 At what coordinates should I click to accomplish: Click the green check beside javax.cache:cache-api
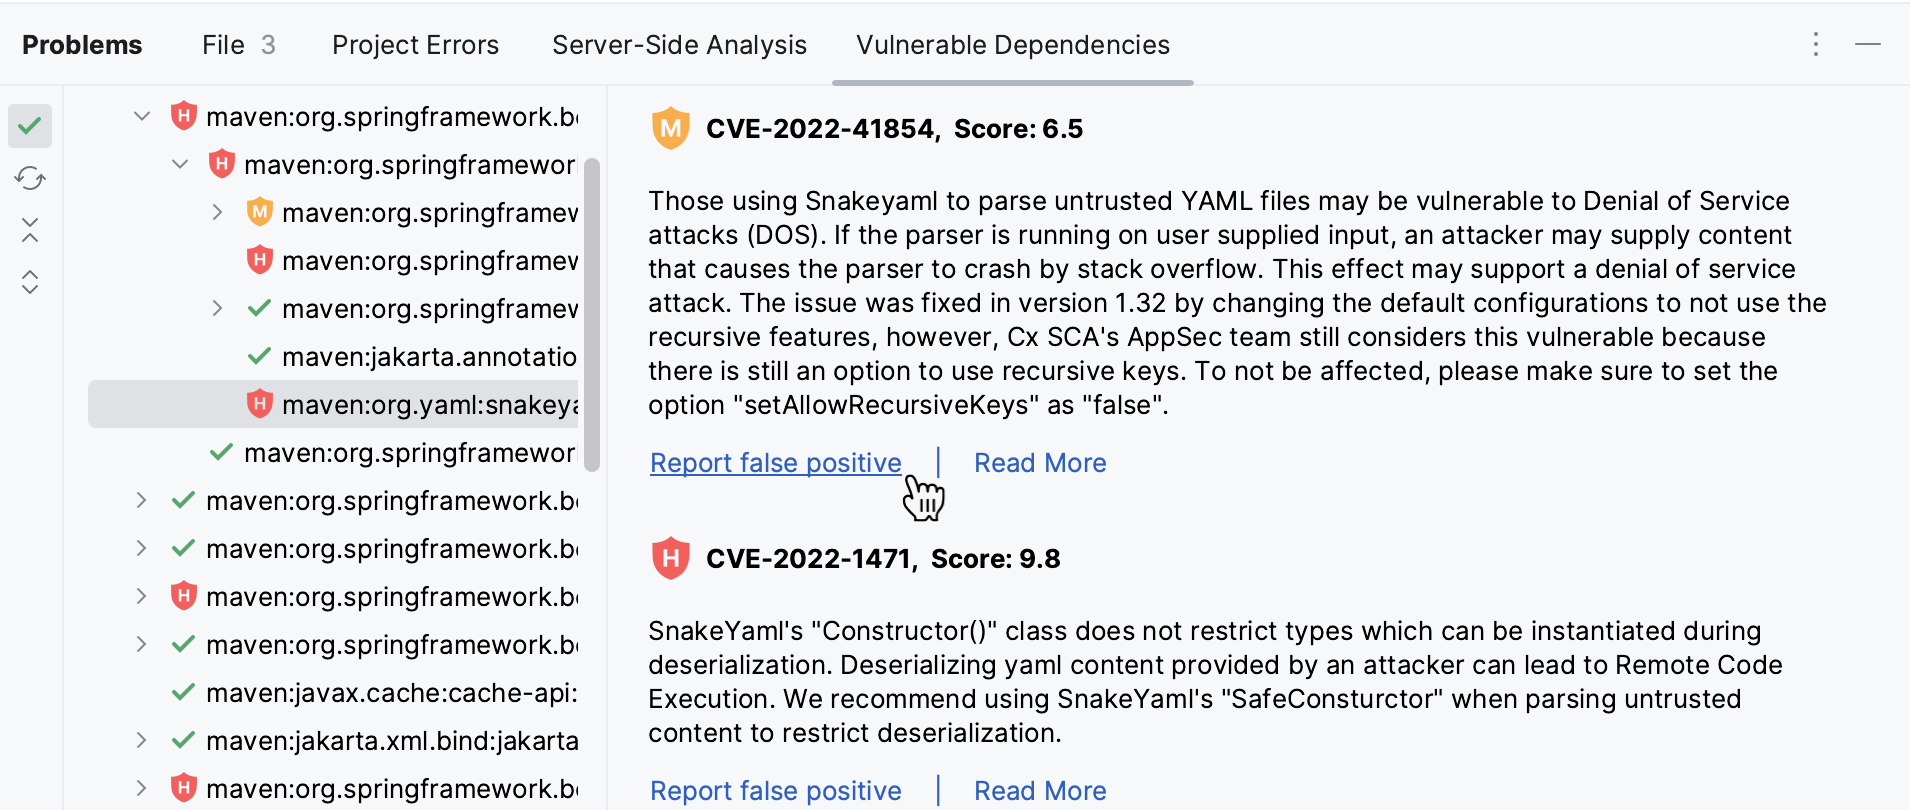click(x=183, y=692)
